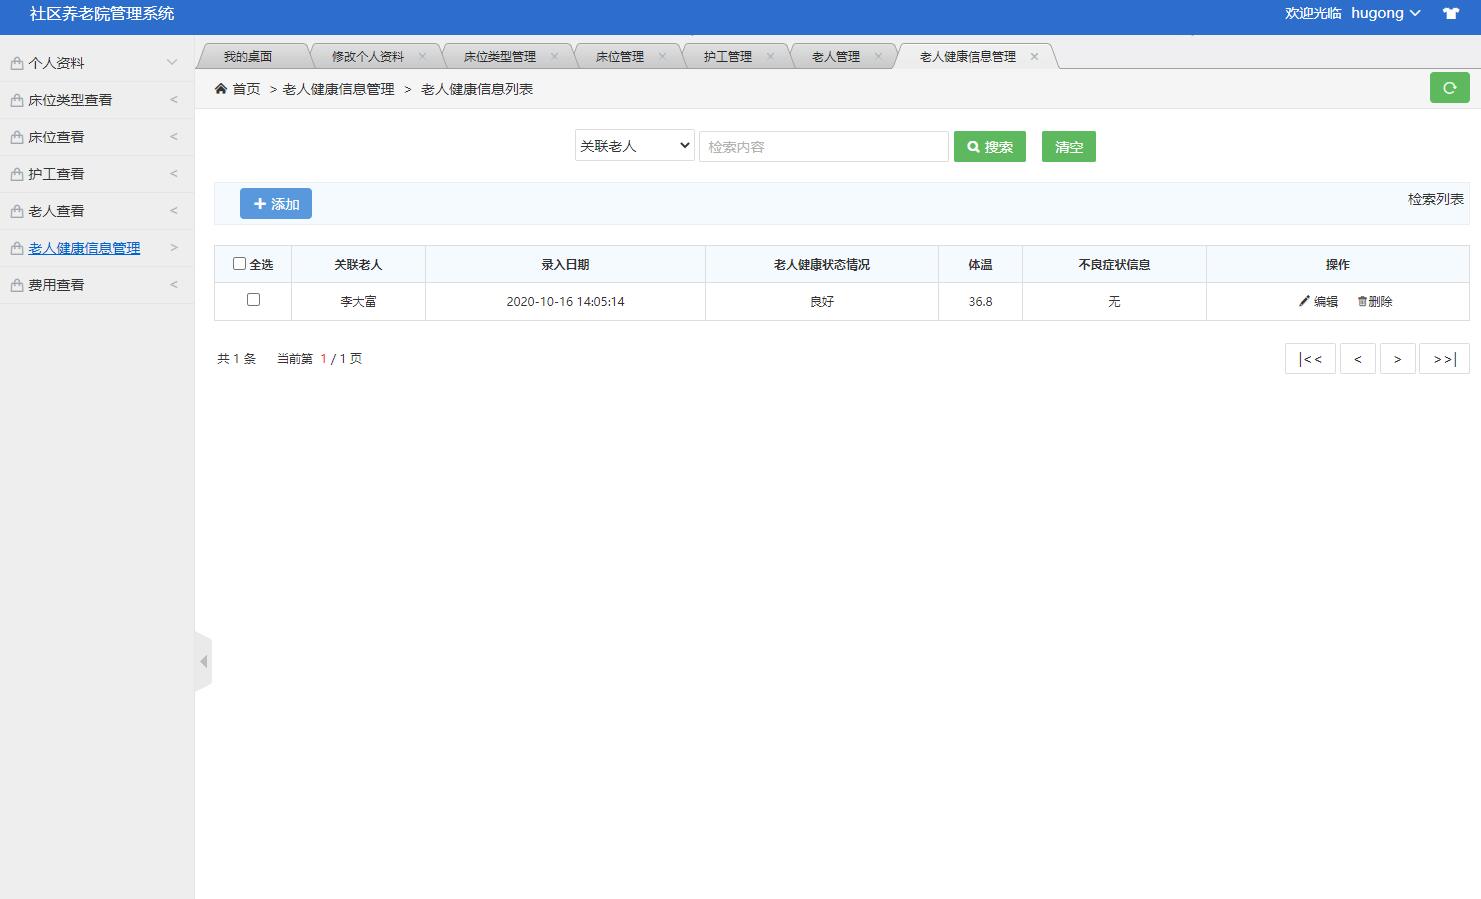Image resolution: width=1481 pixels, height=899 pixels.
Task: Open the theme/skin icon next to hugong
Action: click(1450, 14)
